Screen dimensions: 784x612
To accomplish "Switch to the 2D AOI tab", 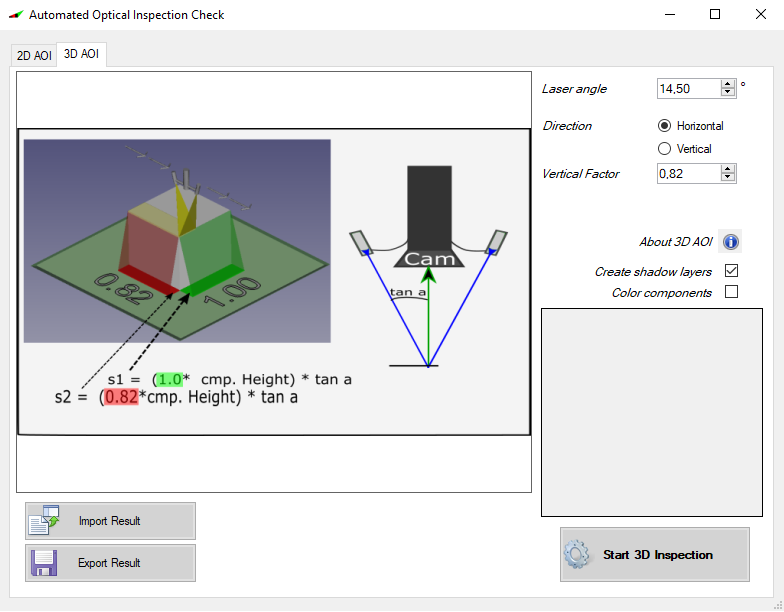I will 34,56.
